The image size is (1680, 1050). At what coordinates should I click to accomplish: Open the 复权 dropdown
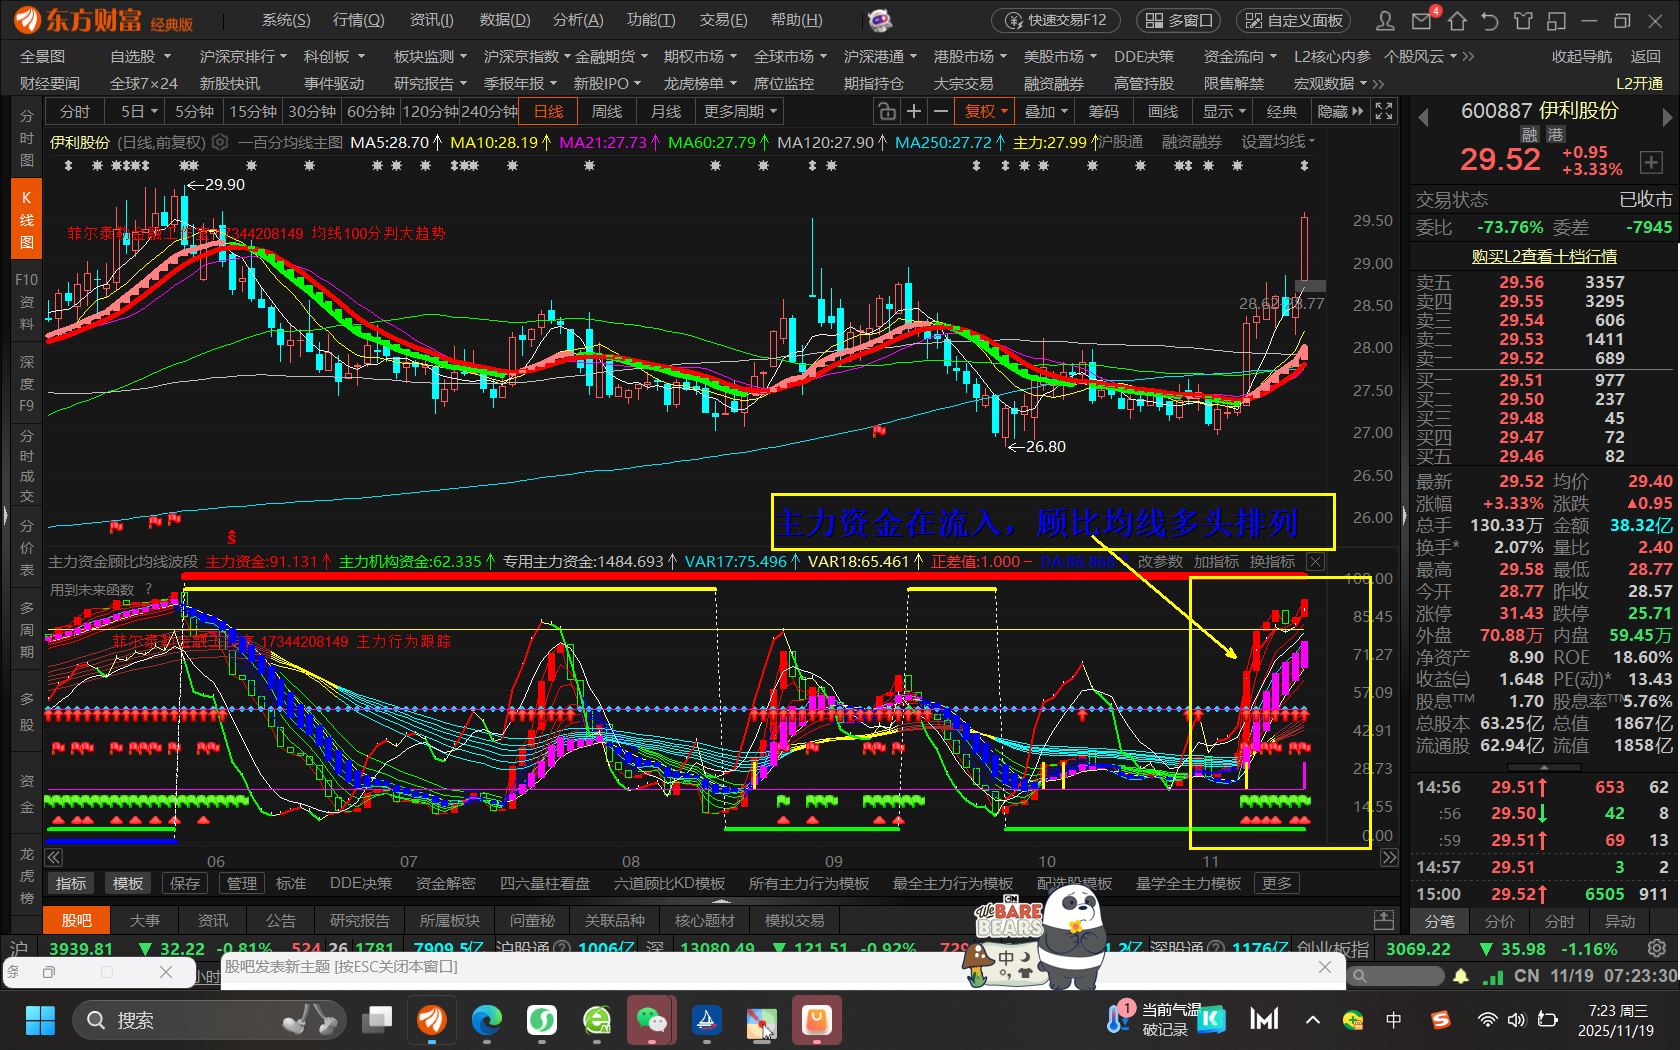click(985, 111)
